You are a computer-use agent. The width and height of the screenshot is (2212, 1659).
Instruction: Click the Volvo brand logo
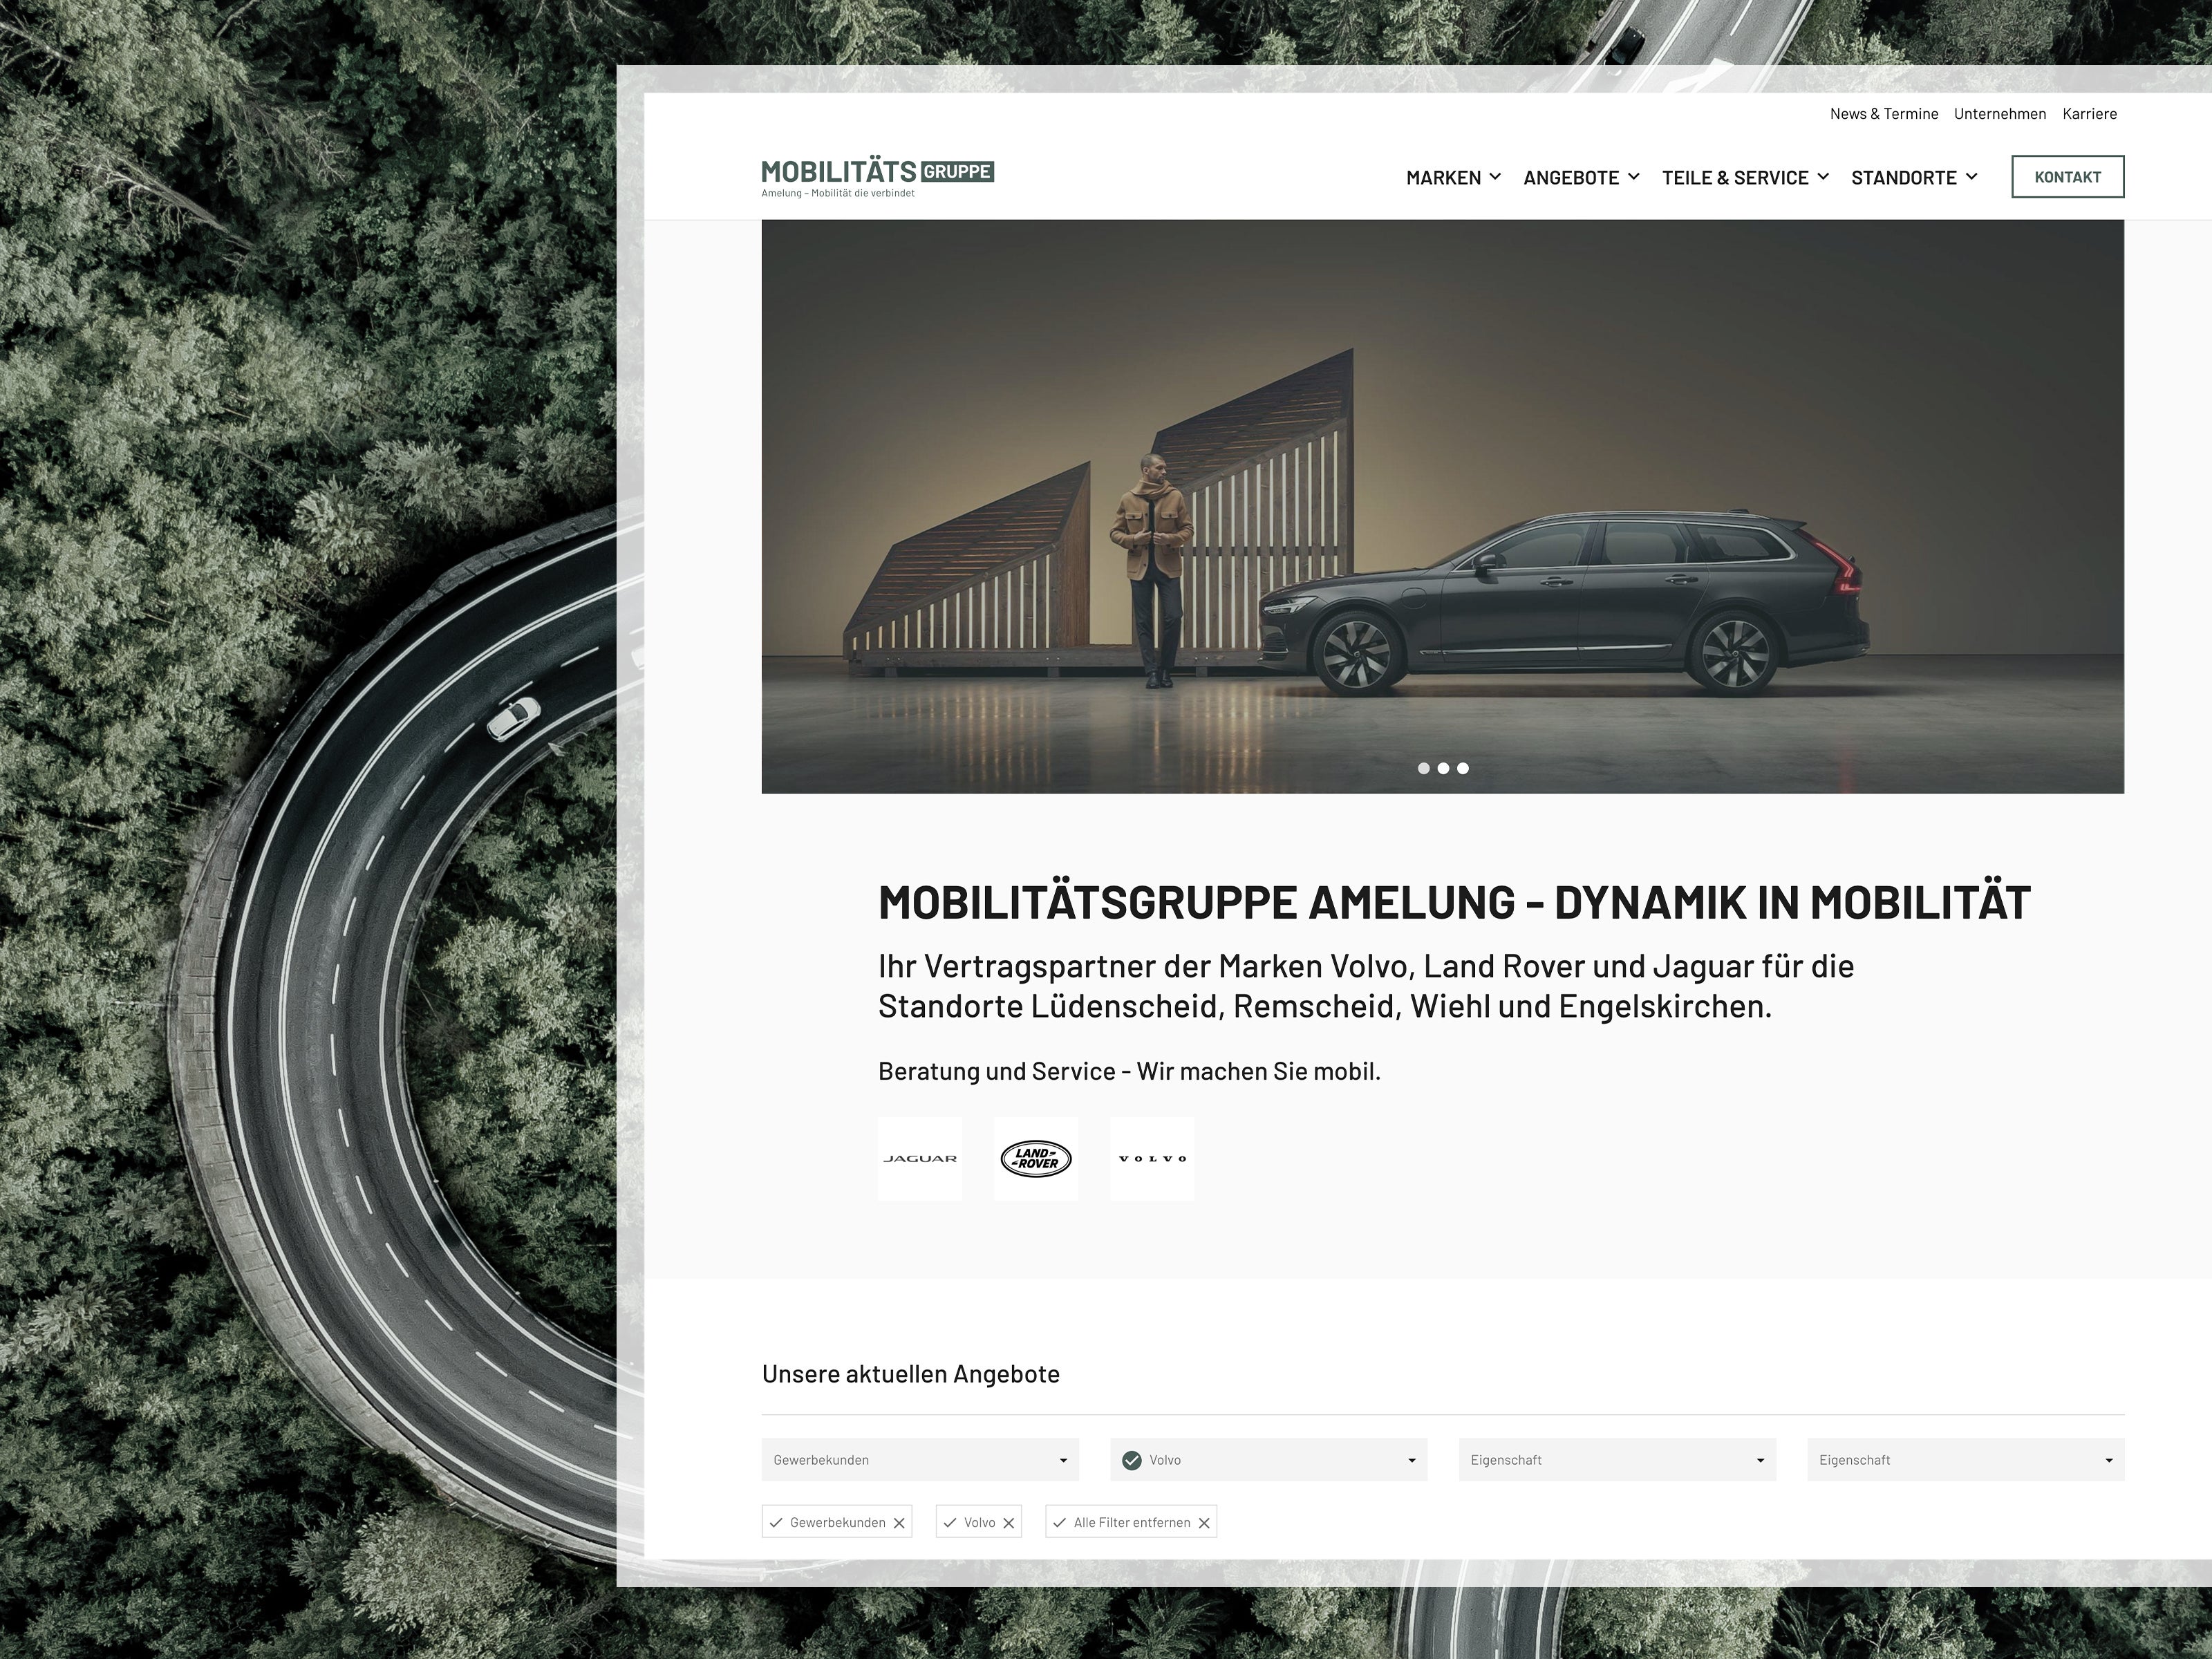1152,1158
